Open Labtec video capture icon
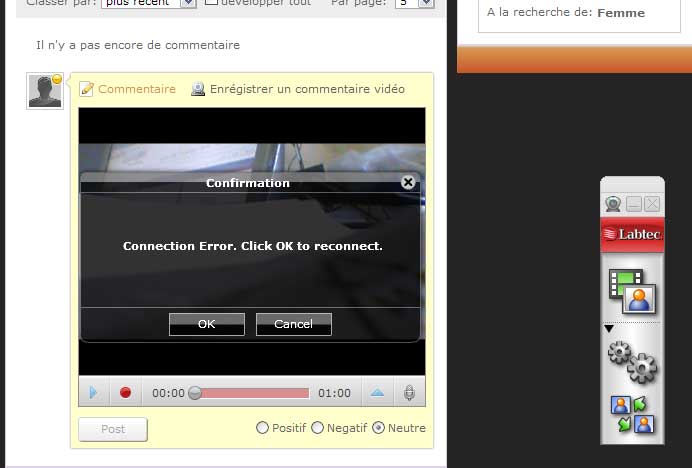This screenshot has width=692, height=468. (632, 291)
